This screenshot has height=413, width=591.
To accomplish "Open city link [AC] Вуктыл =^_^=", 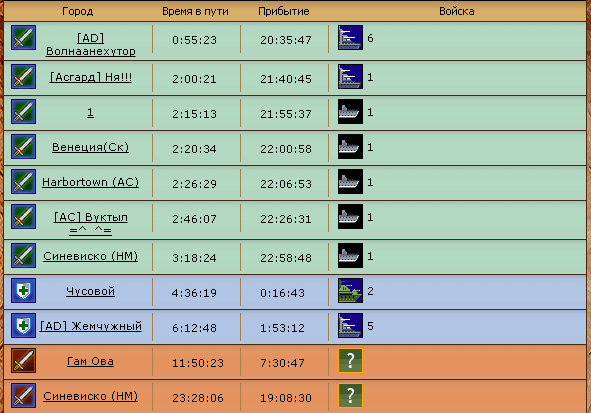I will pos(90,223).
